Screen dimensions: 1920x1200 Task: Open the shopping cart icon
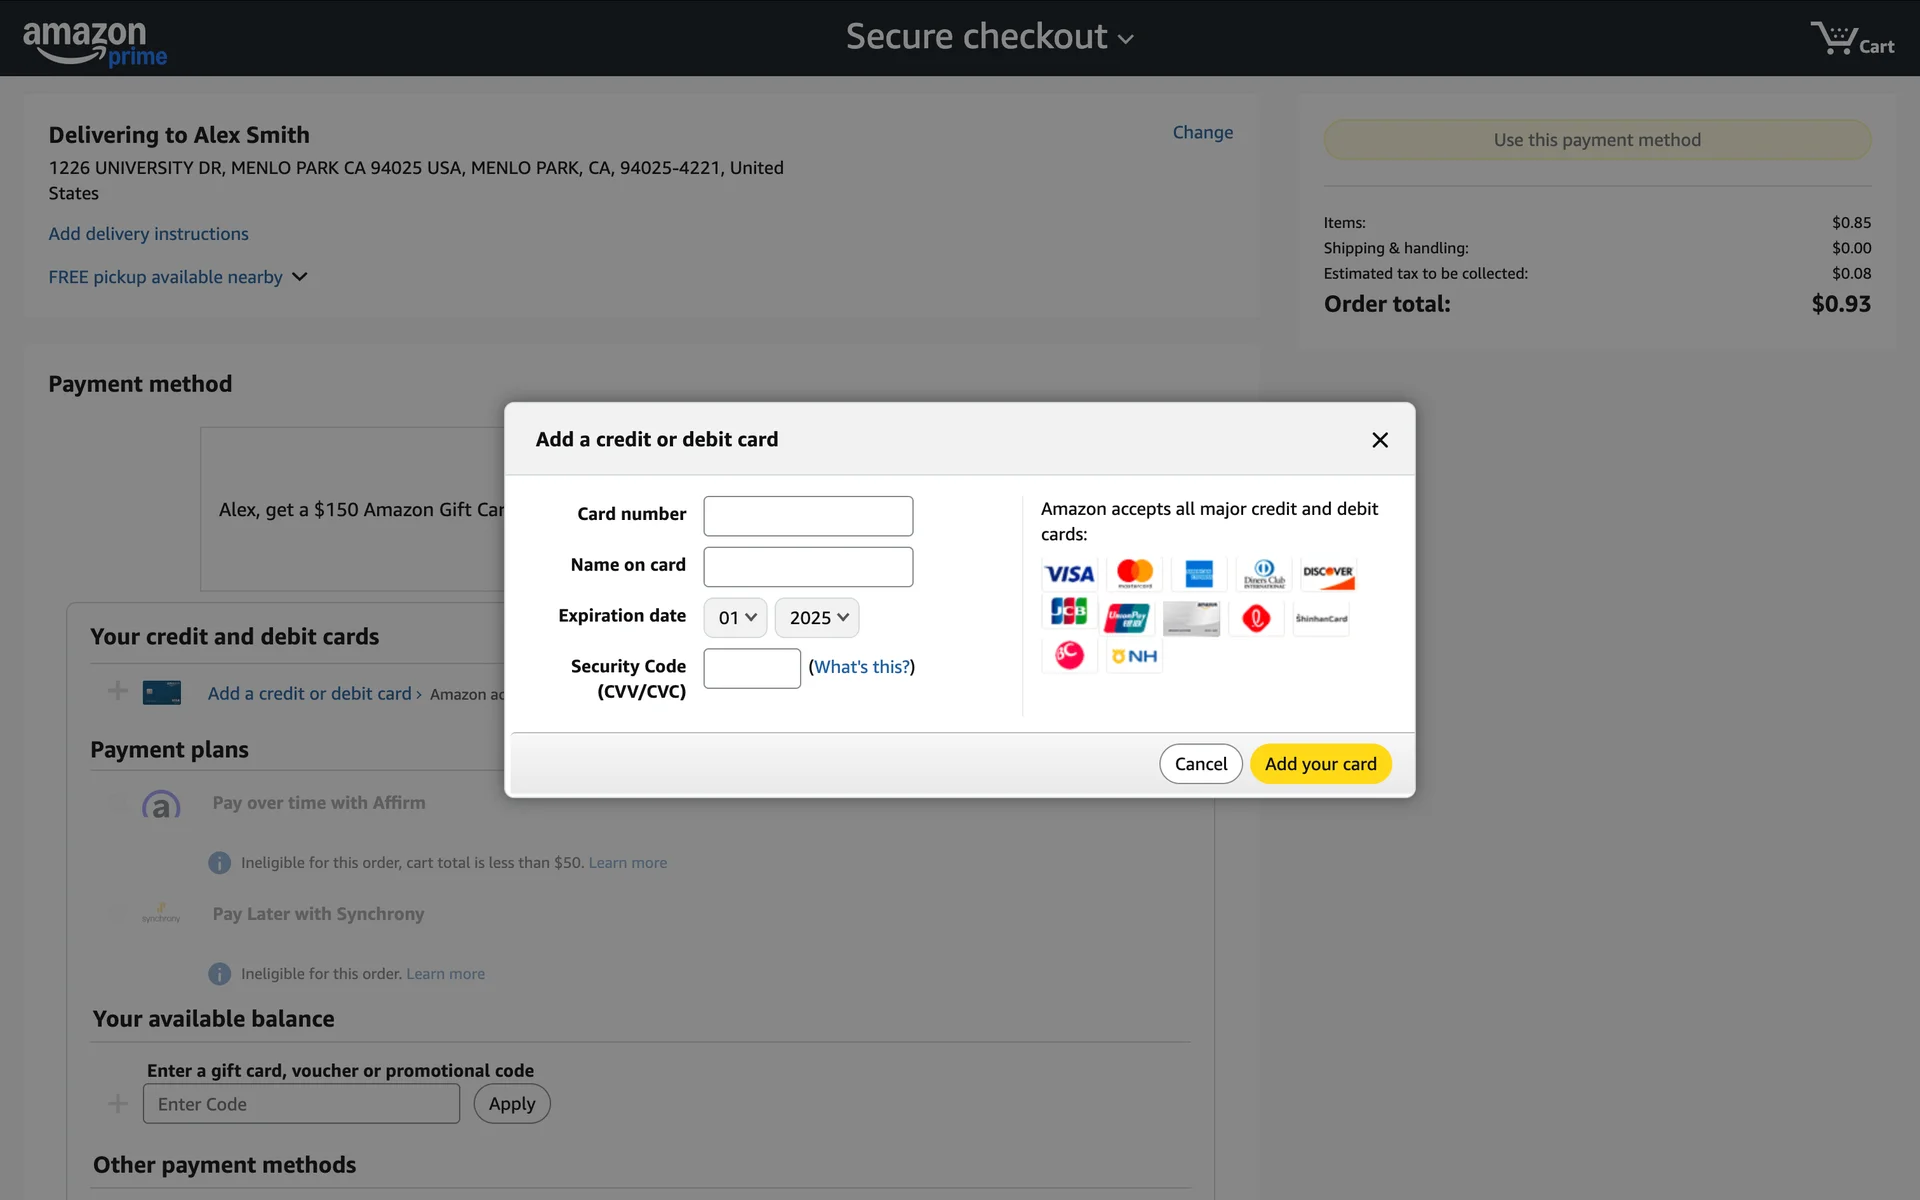(x=1851, y=39)
